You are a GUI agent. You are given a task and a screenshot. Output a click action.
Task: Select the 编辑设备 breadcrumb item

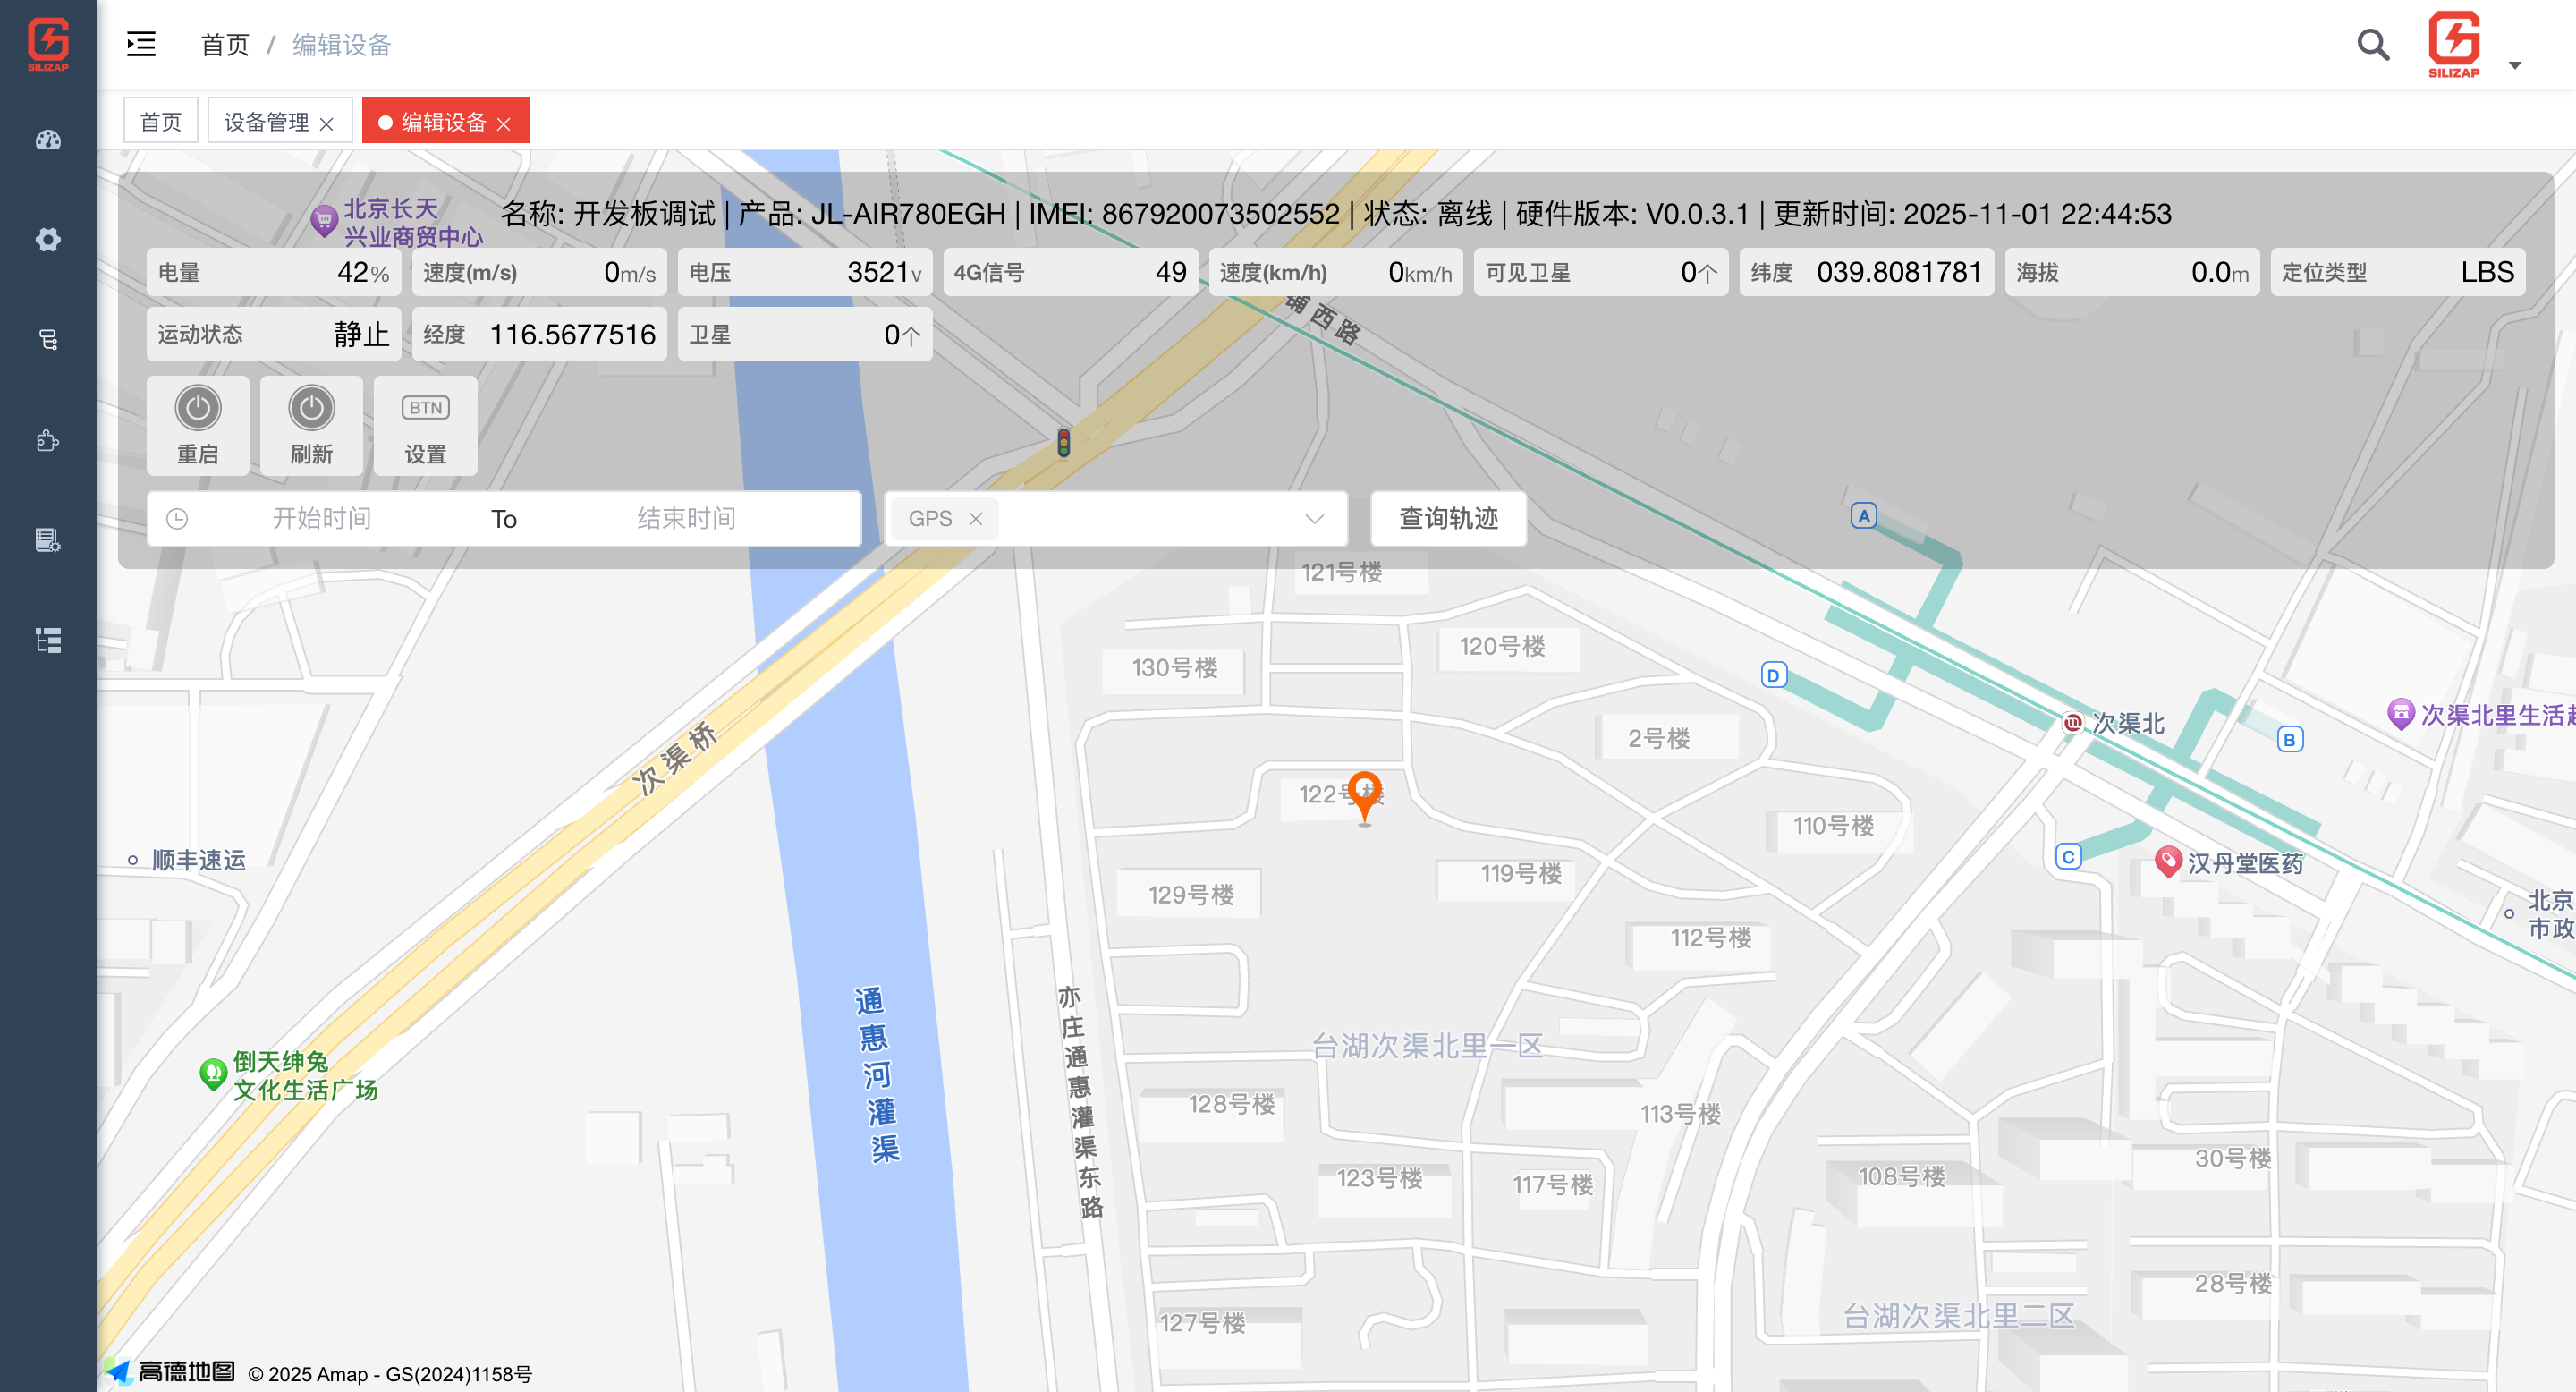click(341, 45)
